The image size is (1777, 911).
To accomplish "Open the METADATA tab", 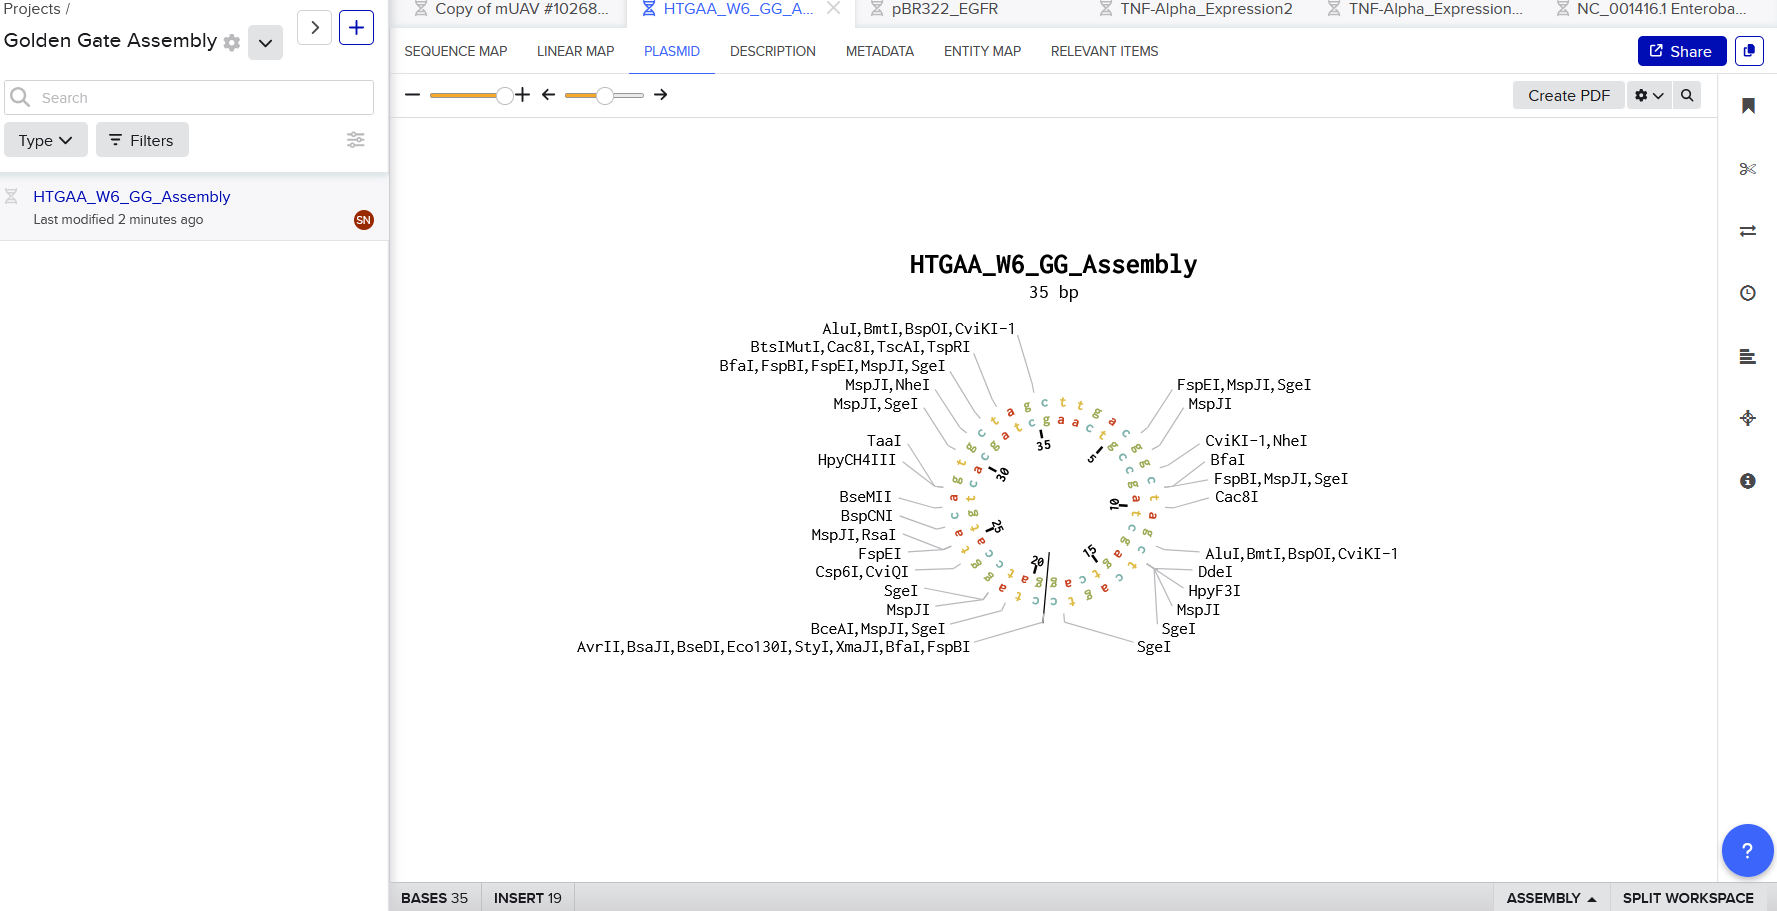I will 880,51.
